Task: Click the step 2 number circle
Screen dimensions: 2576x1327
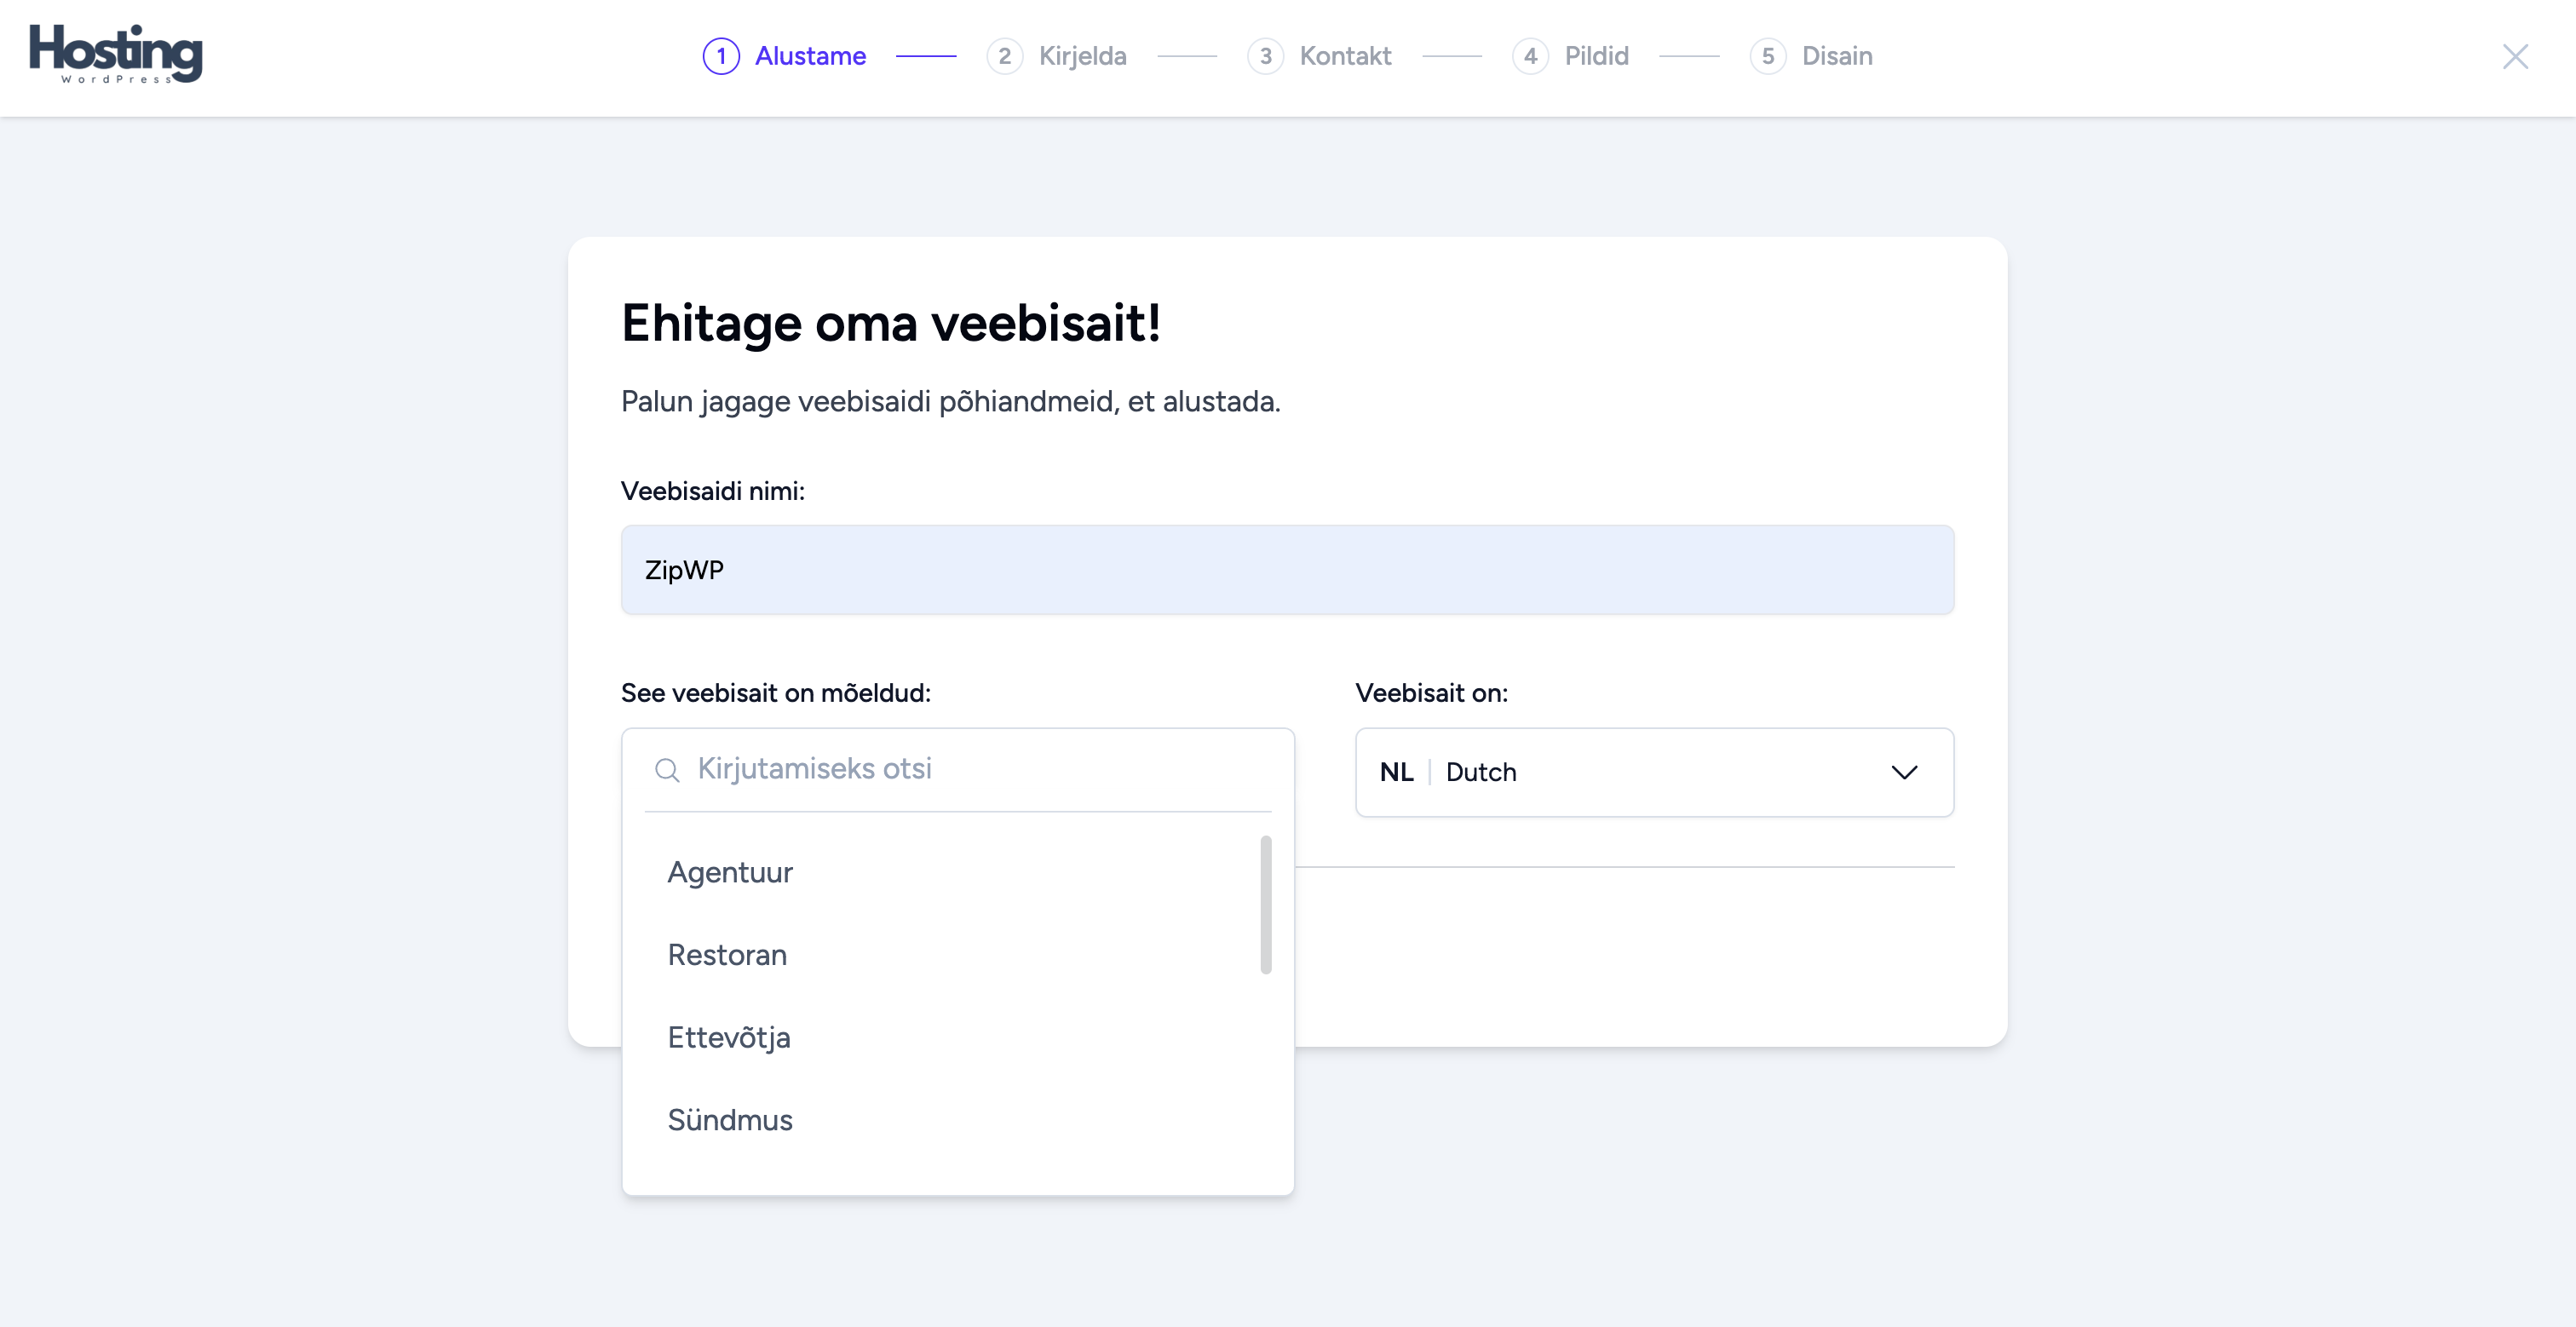Action: coord(1004,56)
